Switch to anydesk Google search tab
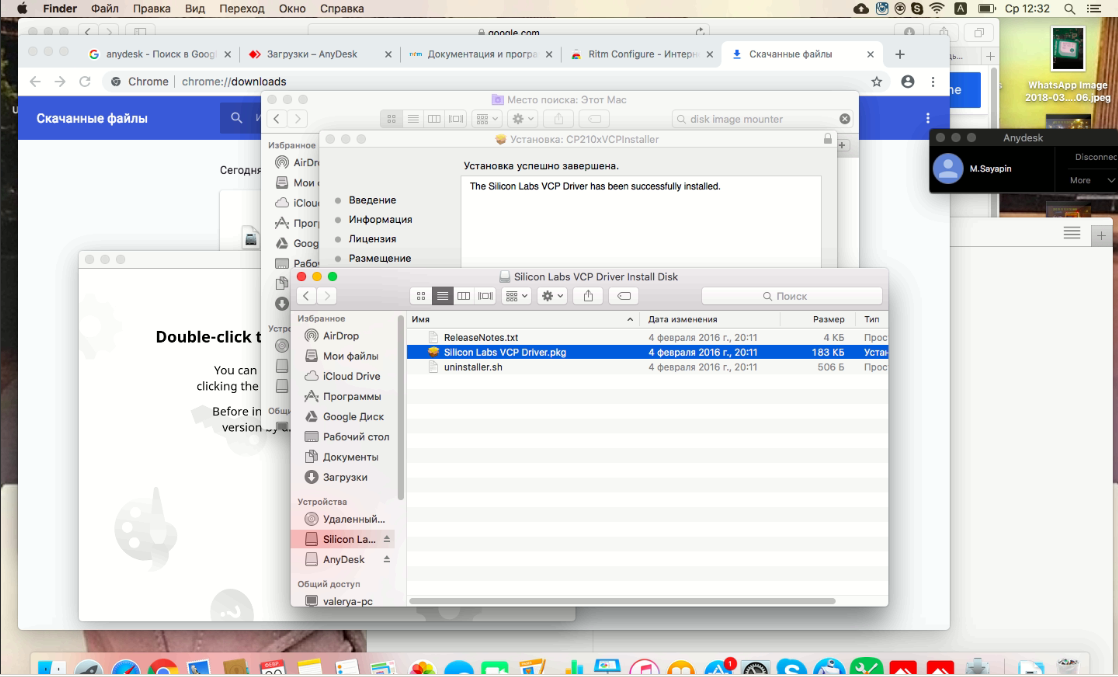Screen dimensions: 1118x677 [160, 54]
